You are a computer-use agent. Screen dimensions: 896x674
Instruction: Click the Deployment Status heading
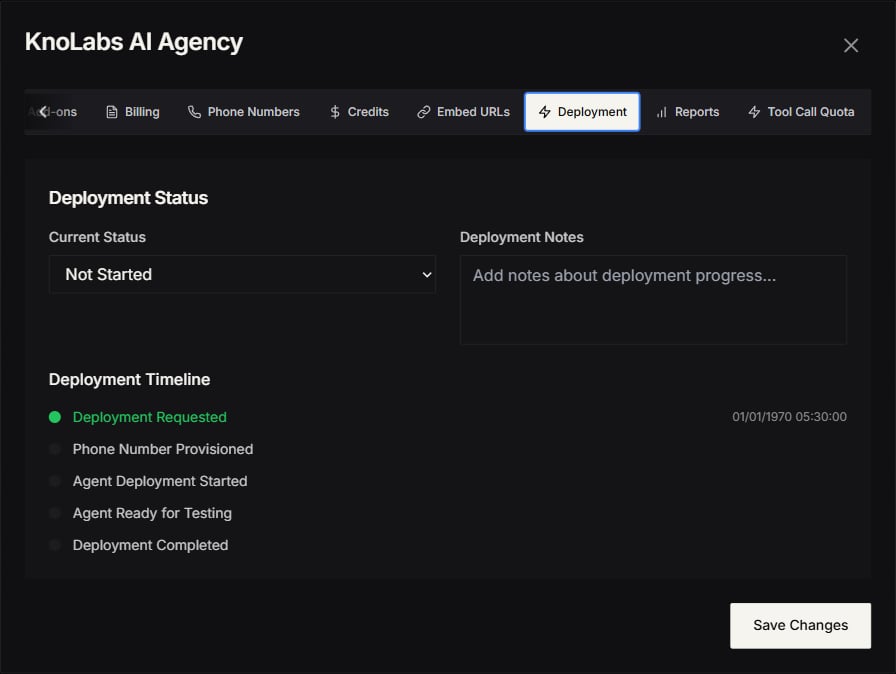129,198
